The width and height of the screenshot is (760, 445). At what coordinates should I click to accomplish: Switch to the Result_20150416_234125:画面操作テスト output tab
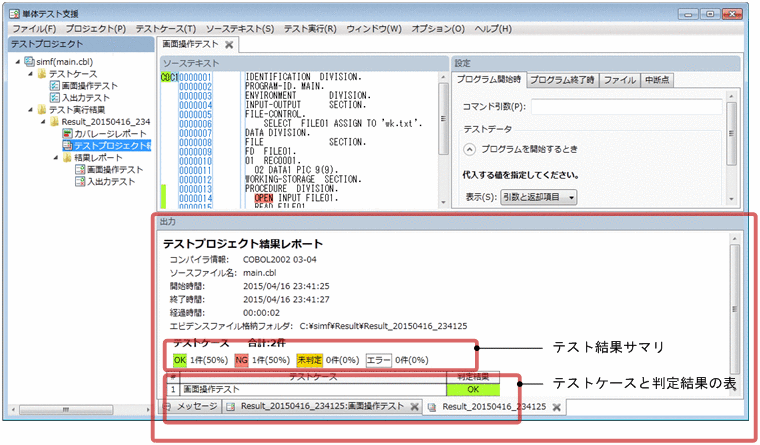point(322,406)
